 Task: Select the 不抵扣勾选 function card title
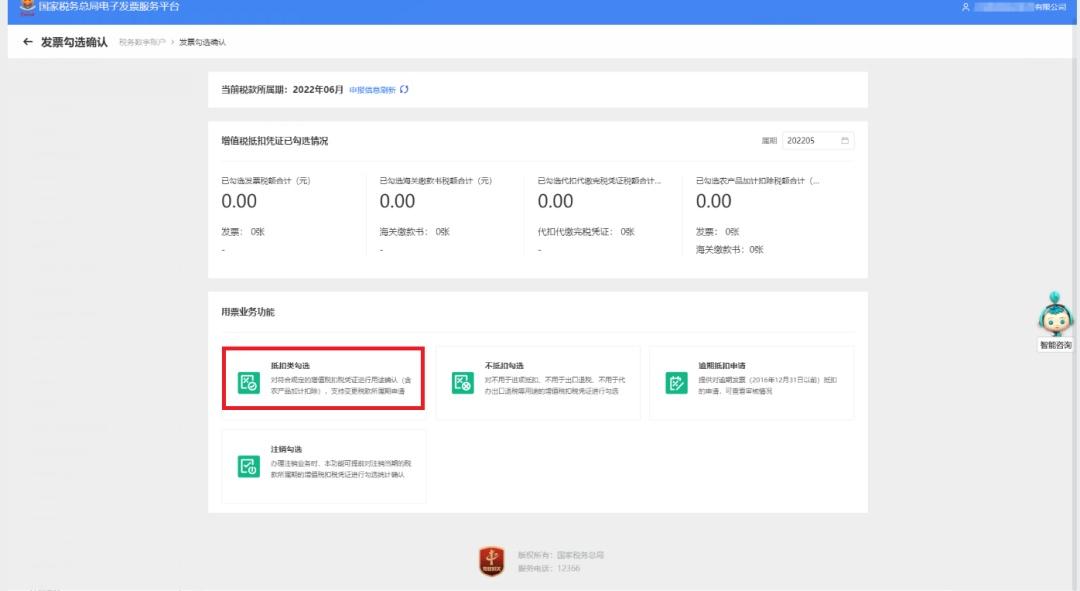coord(504,366)
